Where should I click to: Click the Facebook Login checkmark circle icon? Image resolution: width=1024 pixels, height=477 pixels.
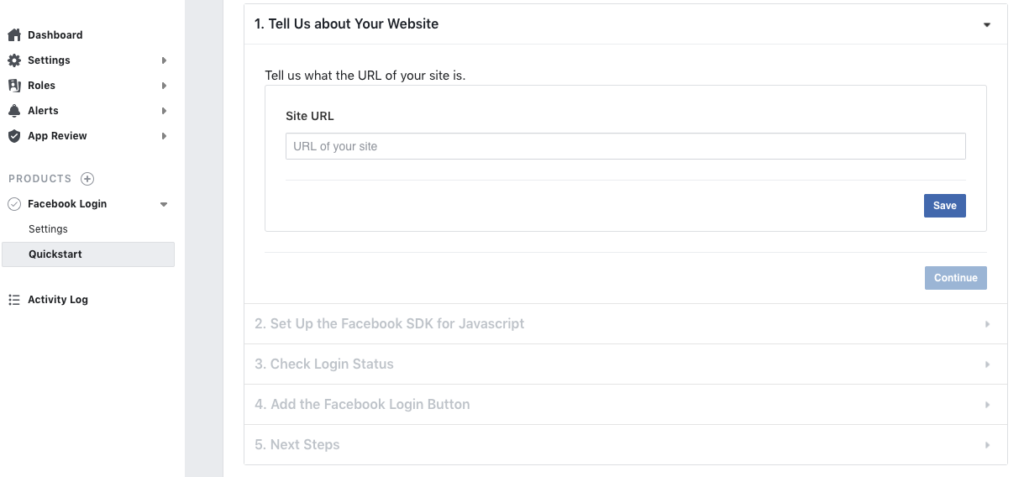(x=14, y=204)
